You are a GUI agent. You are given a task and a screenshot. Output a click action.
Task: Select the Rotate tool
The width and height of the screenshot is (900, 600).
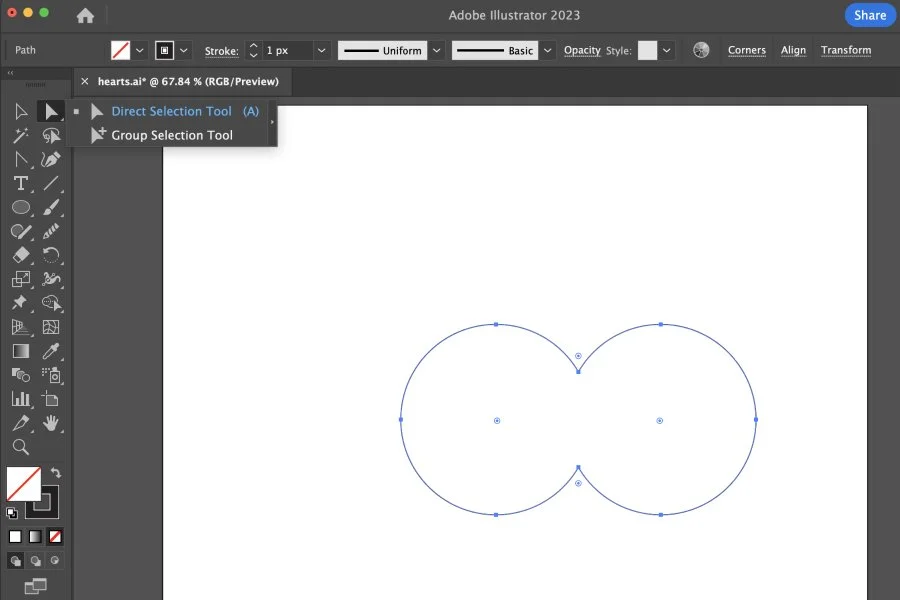tap(51, 255)
